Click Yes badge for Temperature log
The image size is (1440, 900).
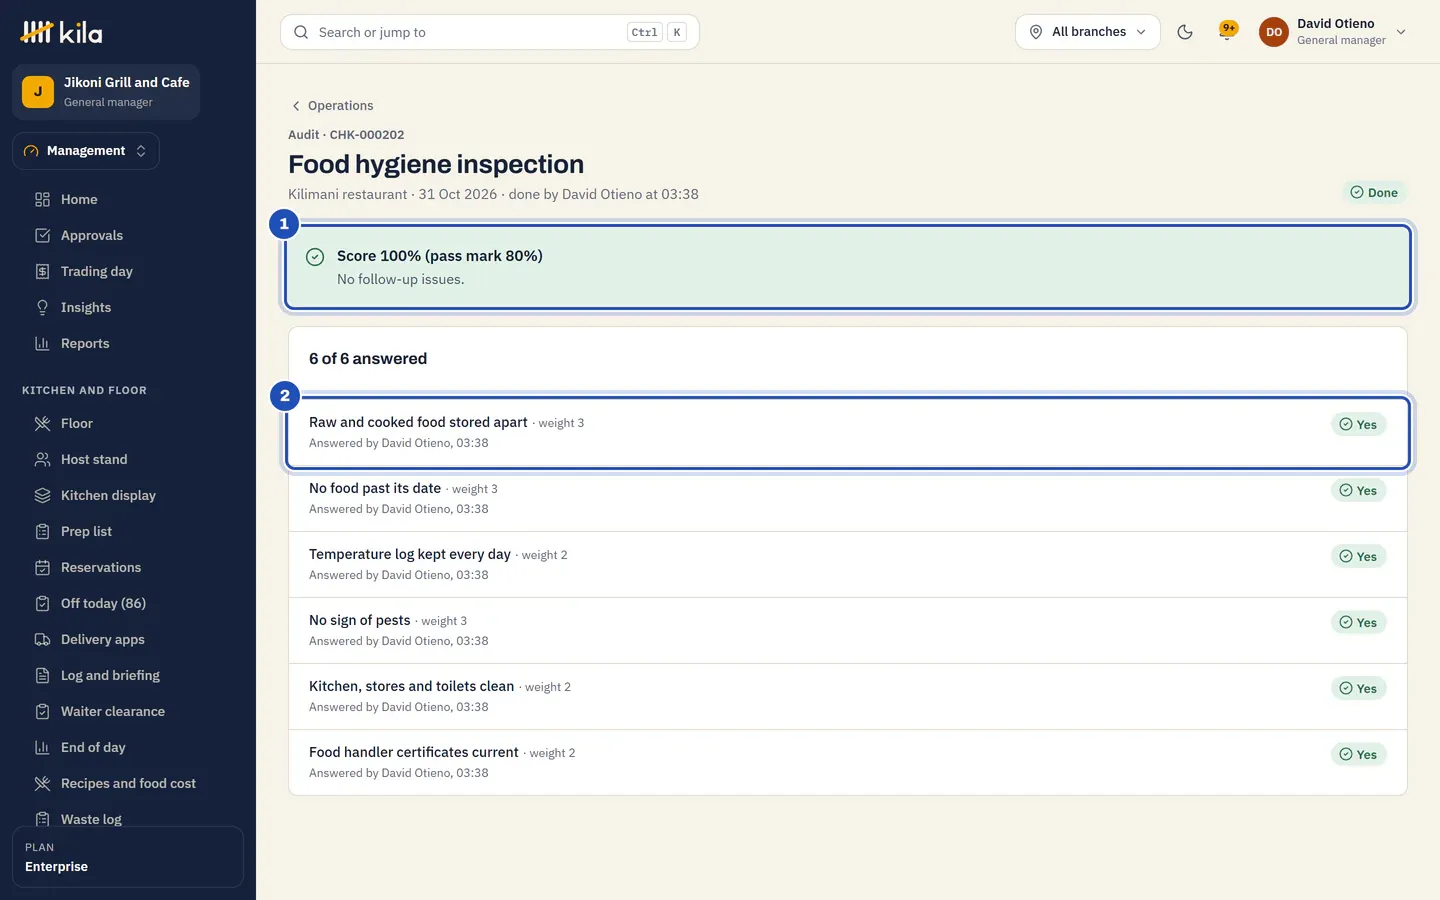click(x=1358, y=556)
